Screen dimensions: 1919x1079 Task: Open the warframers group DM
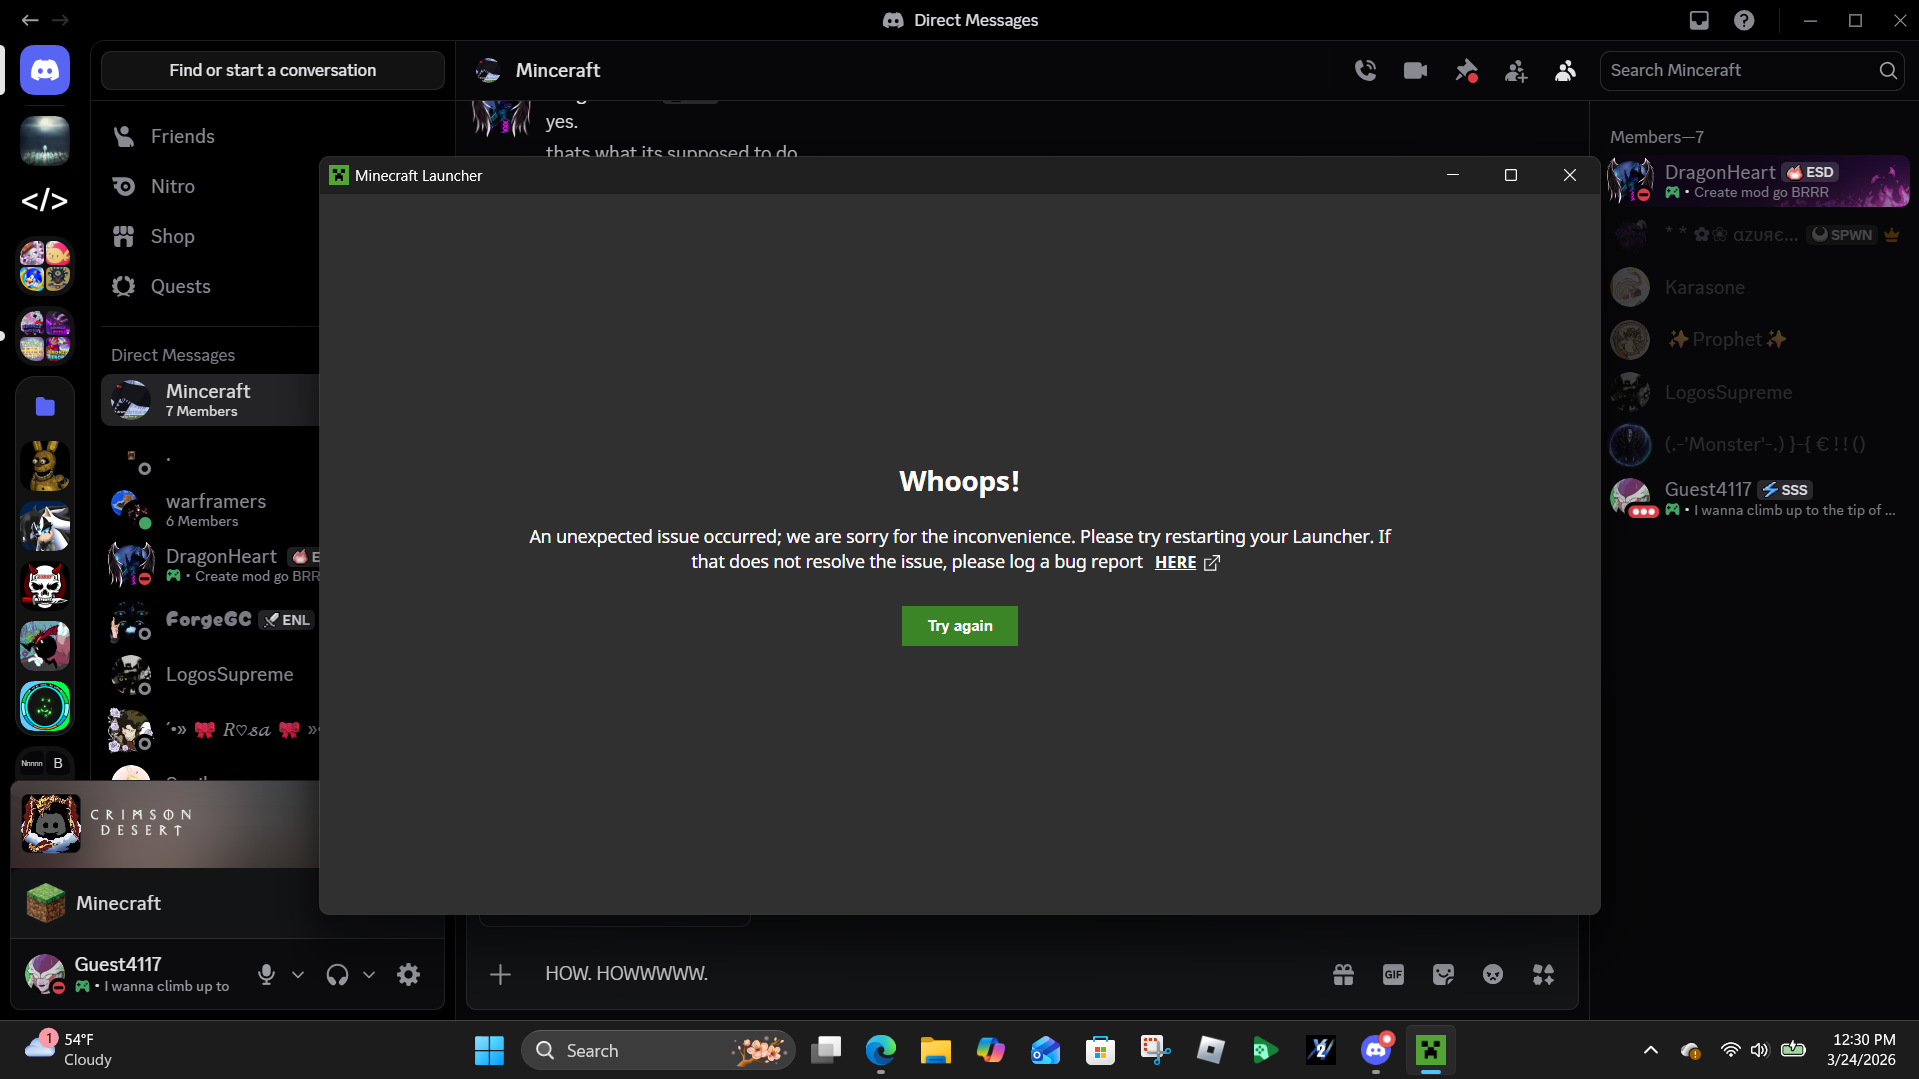point(210,510)
